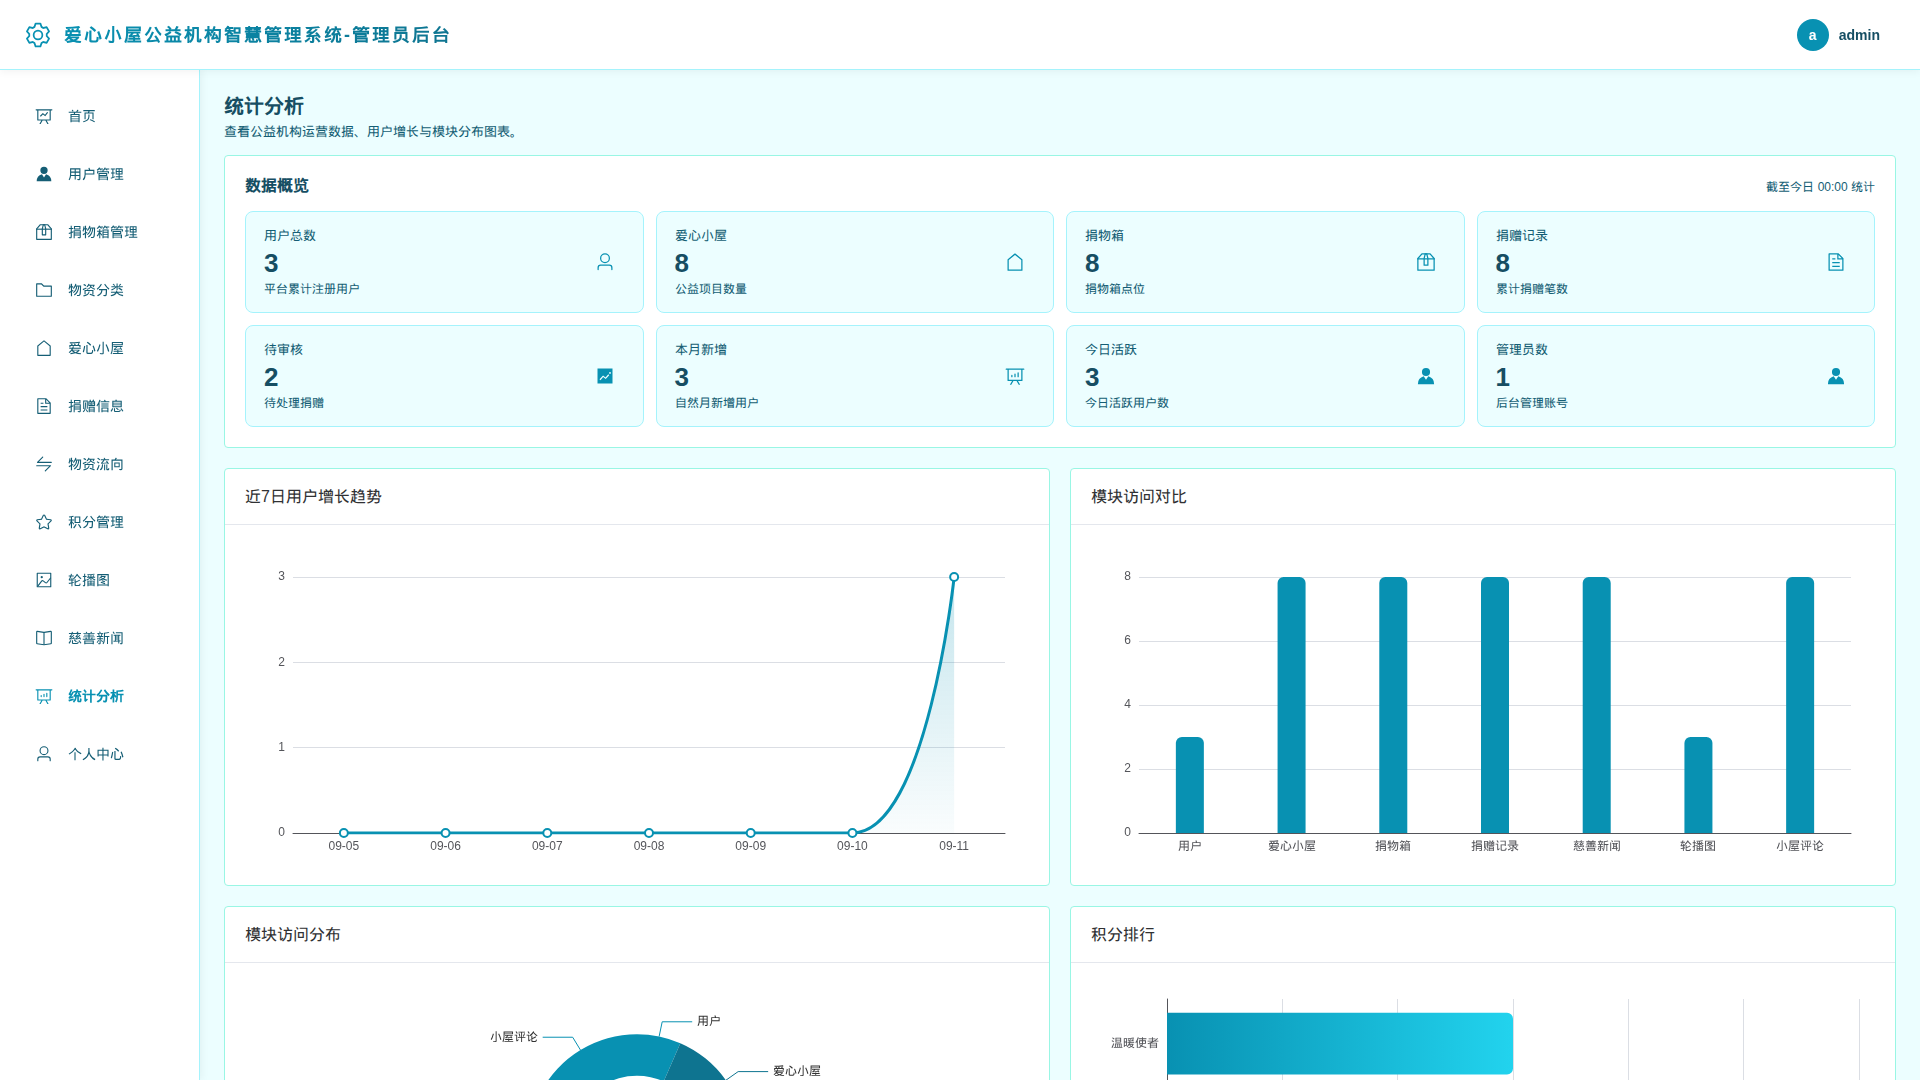Click the 轮播图 bar in 模块访问对比 chart
The image size is (1920, 1080).
coord(1698,785)
